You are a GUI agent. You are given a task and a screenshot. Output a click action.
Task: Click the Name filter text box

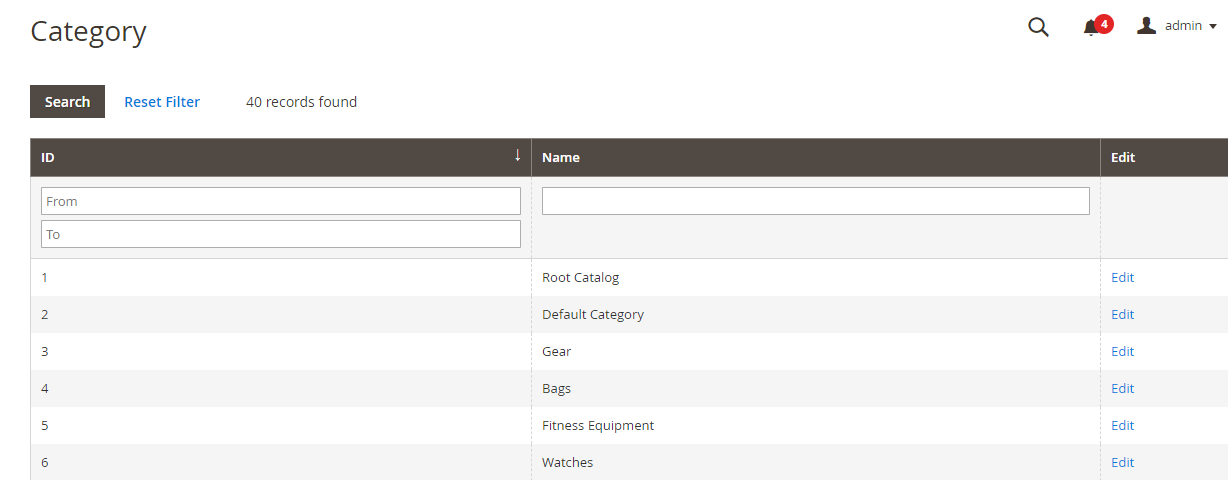tap(815, 201)
